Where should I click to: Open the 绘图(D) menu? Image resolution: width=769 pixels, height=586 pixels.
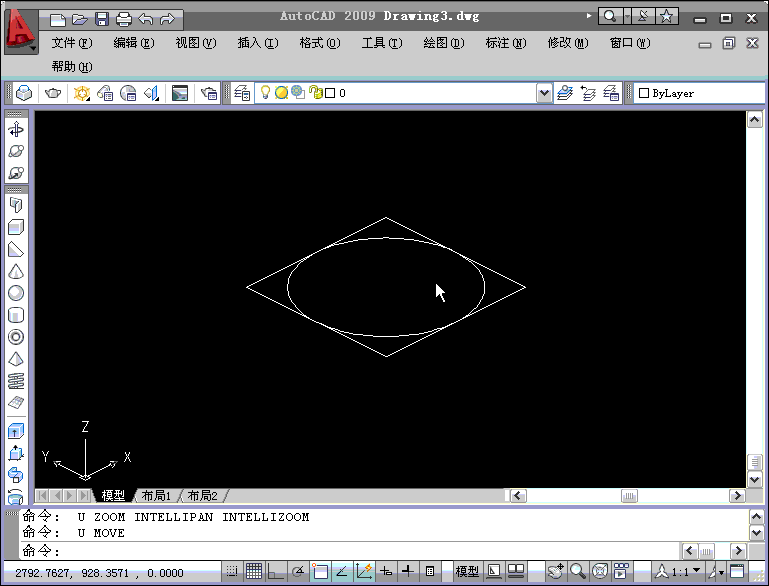[444, 43]
